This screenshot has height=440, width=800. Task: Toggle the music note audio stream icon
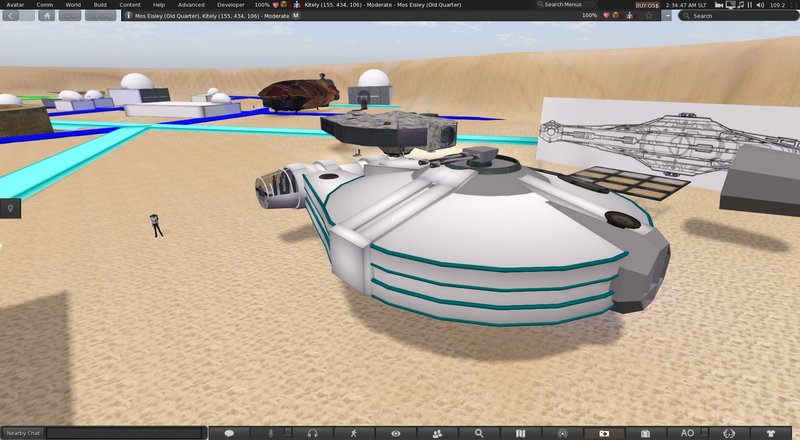(x=741, y=5)
